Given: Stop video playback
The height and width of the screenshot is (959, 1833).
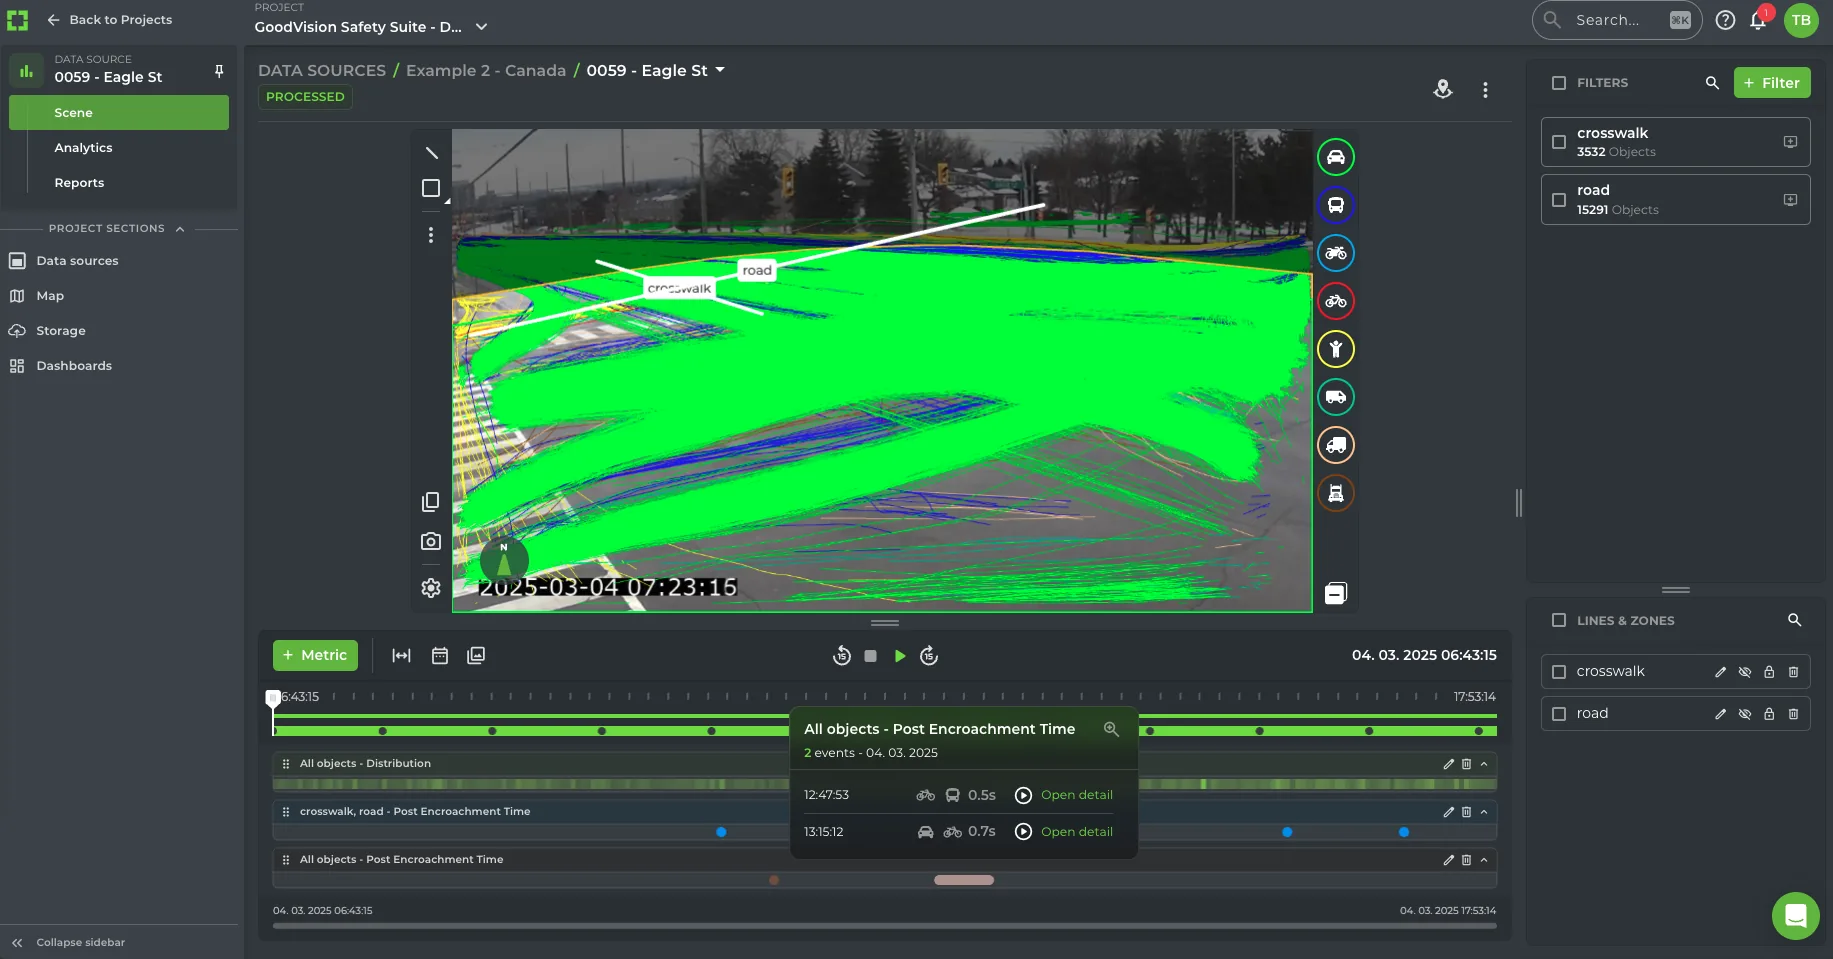Looking at the screenshot, I should tap(870, 656).
